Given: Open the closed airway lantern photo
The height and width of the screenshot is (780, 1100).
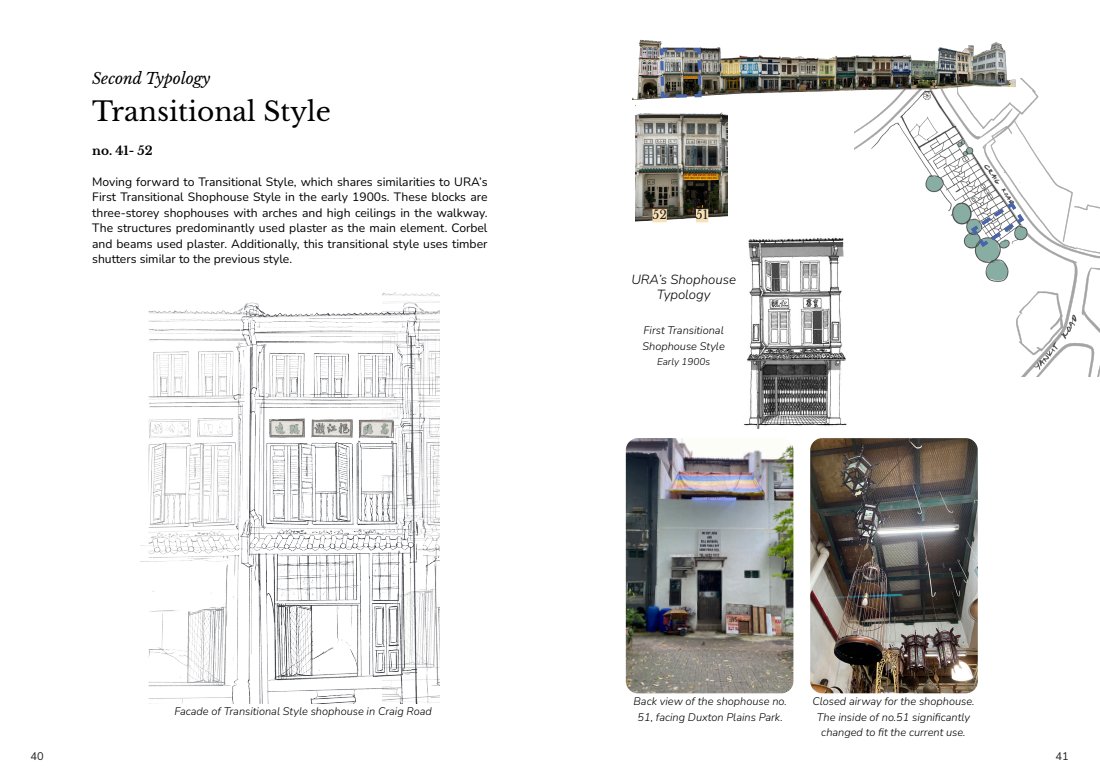Looking at the screenshot, I should pos(894,565).
